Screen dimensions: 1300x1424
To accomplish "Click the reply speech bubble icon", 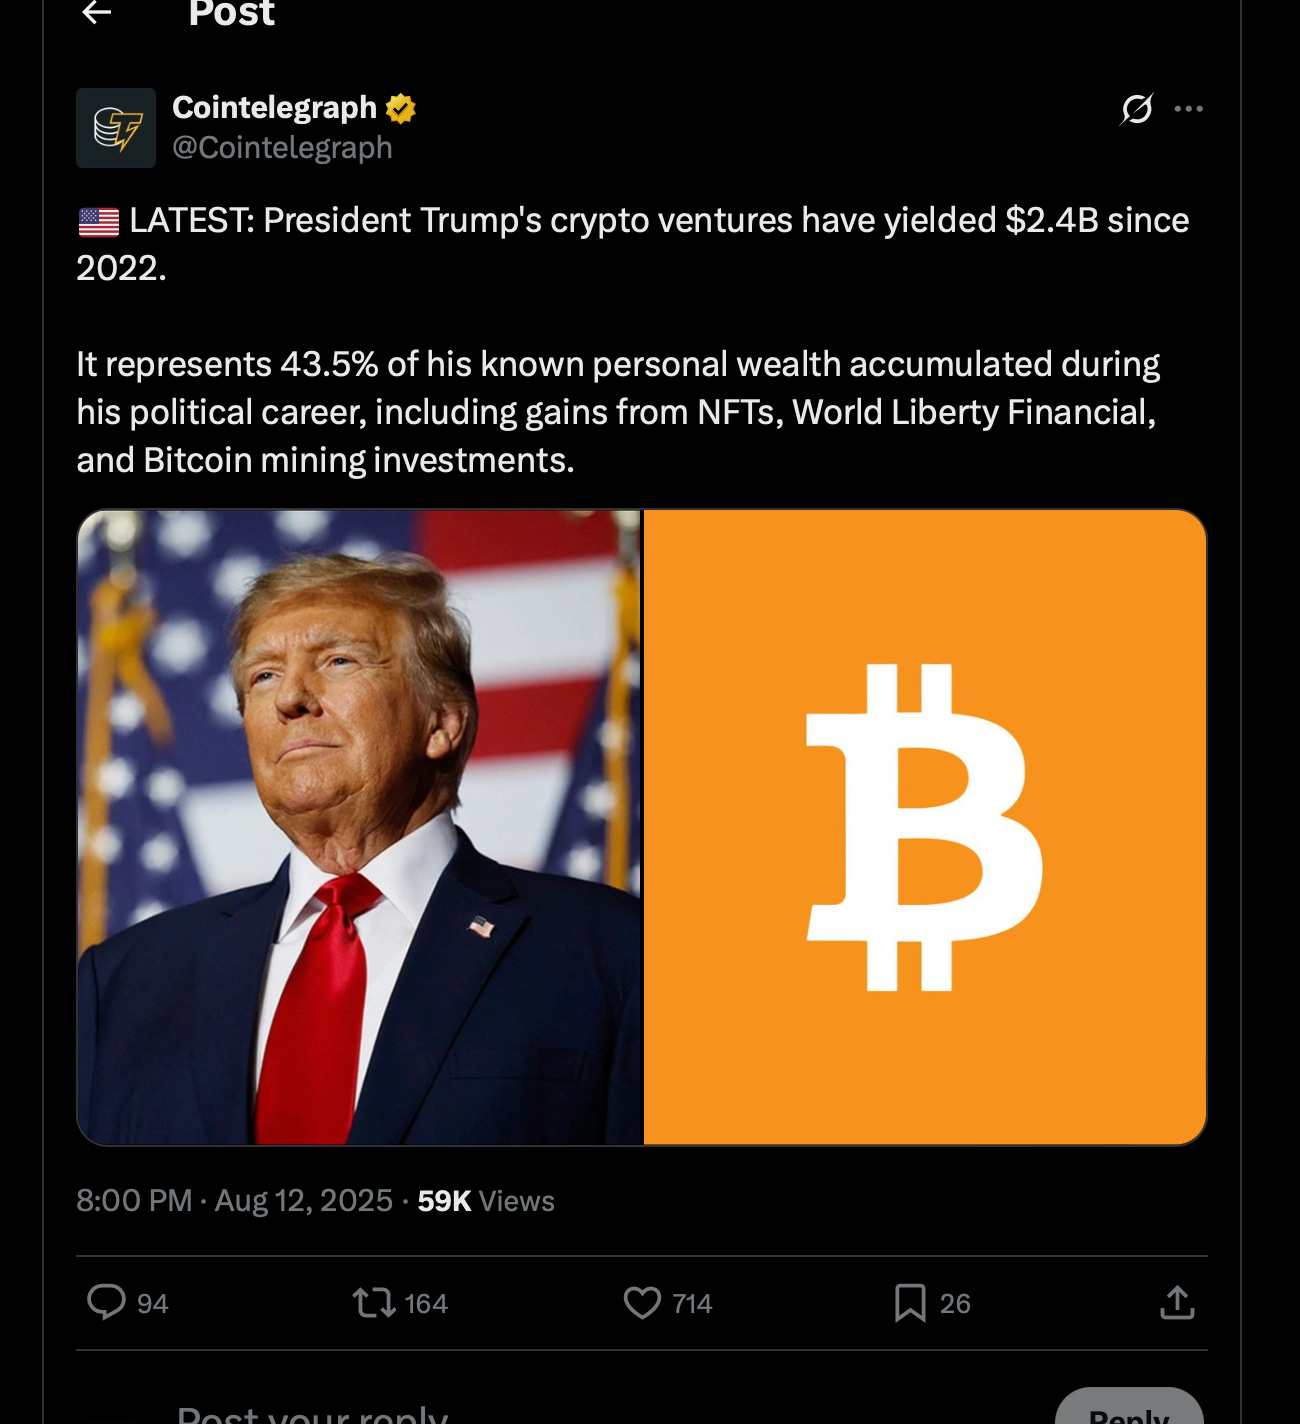I will pos(106,1302).
